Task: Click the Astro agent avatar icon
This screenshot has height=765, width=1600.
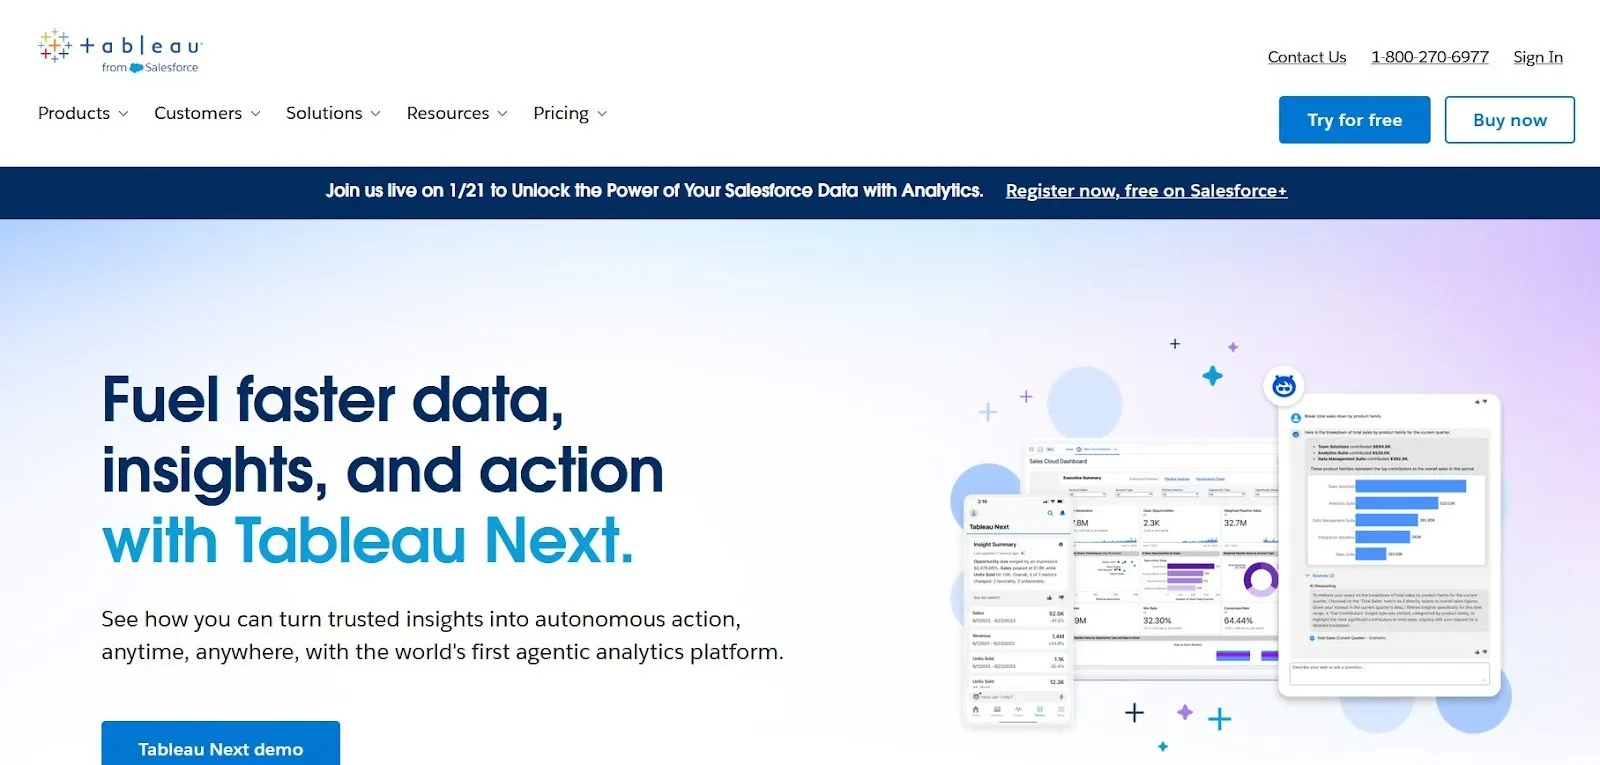Action: click(1284, 385)
